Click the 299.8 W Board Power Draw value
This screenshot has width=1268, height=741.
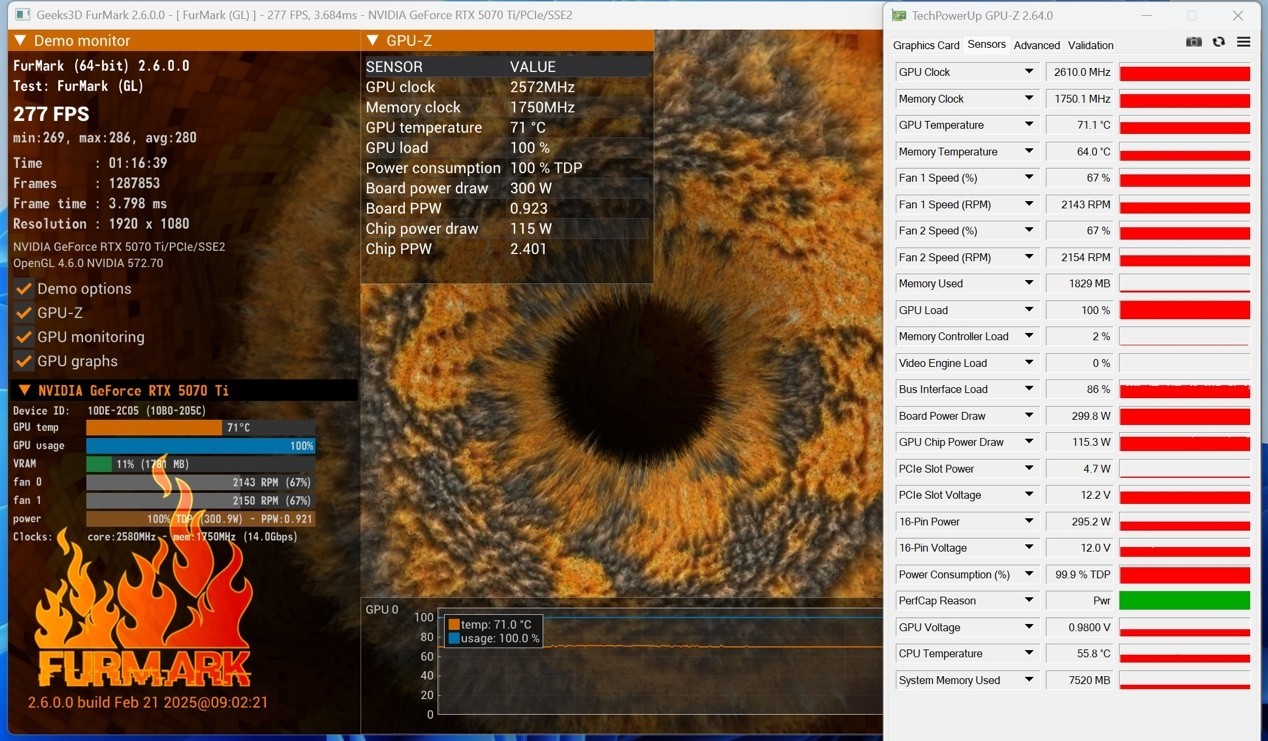click(x=1079, y=415)
